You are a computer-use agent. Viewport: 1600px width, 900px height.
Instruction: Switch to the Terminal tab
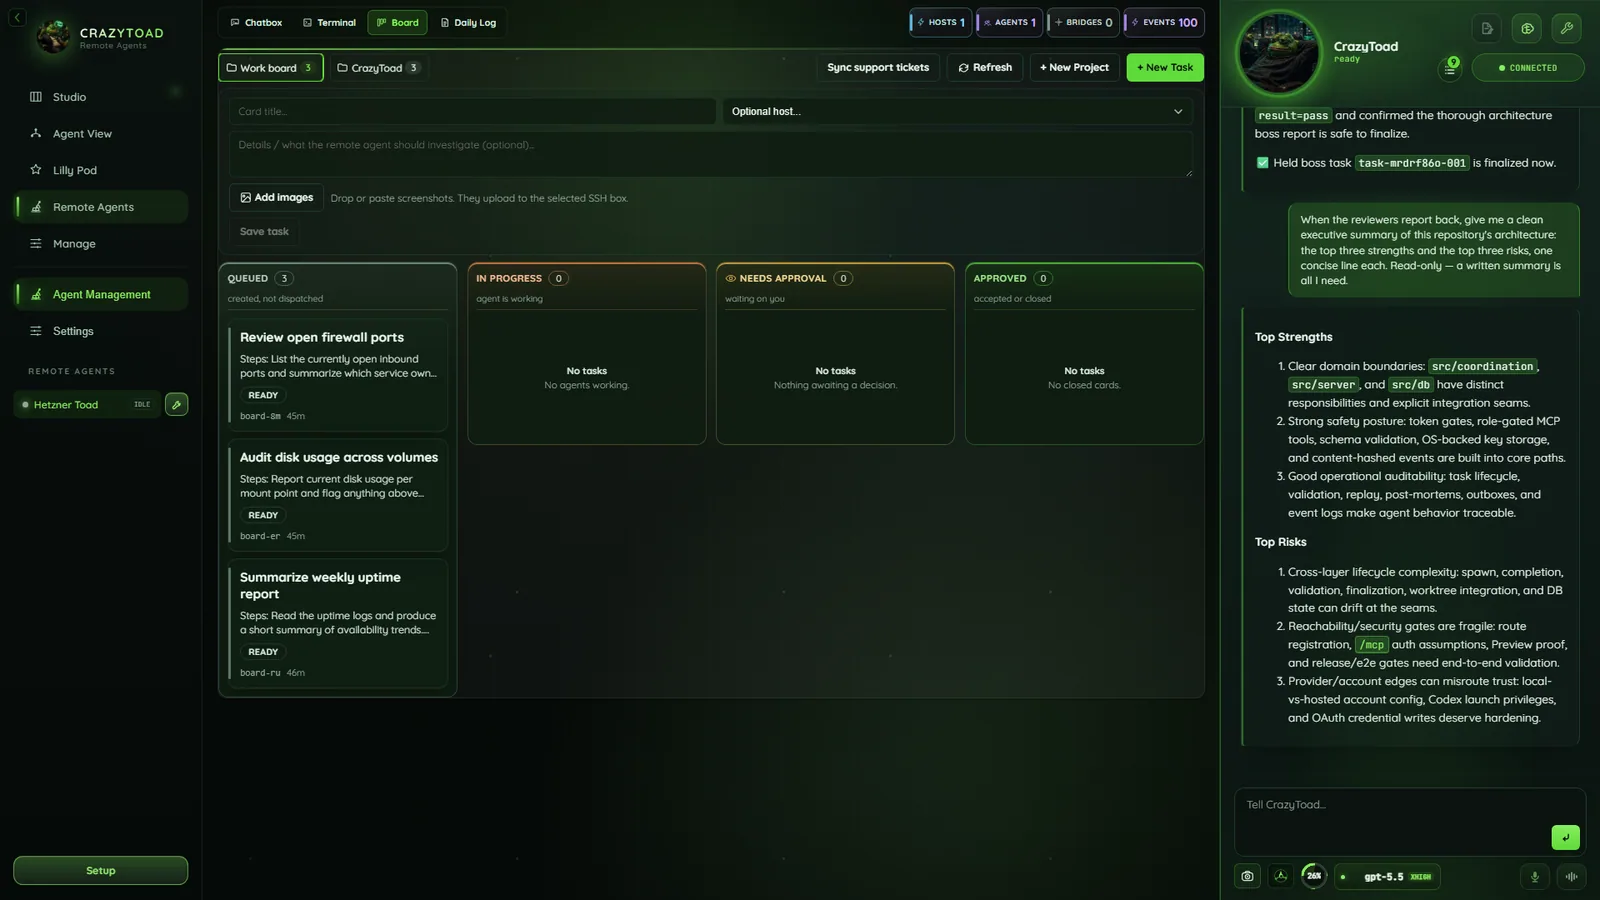pos(329,22)
